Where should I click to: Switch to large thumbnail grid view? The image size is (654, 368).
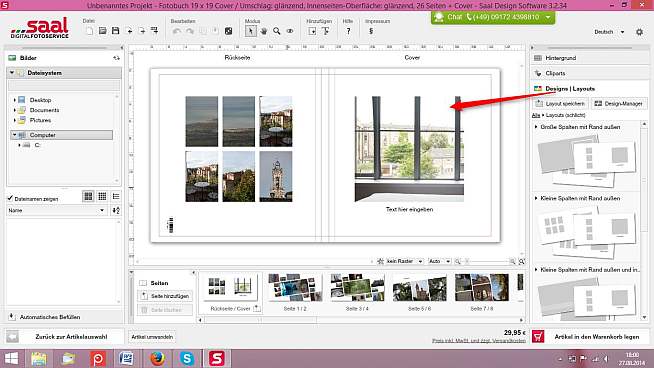click(88, 197)
